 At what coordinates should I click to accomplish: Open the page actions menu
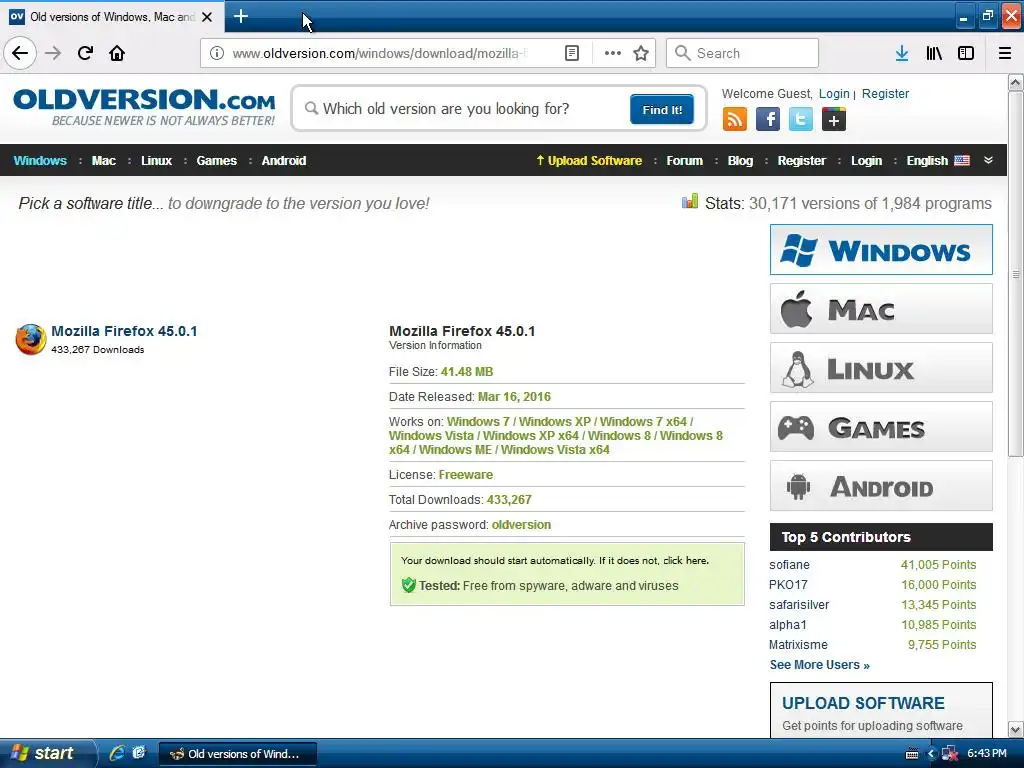tap(613, 53)
